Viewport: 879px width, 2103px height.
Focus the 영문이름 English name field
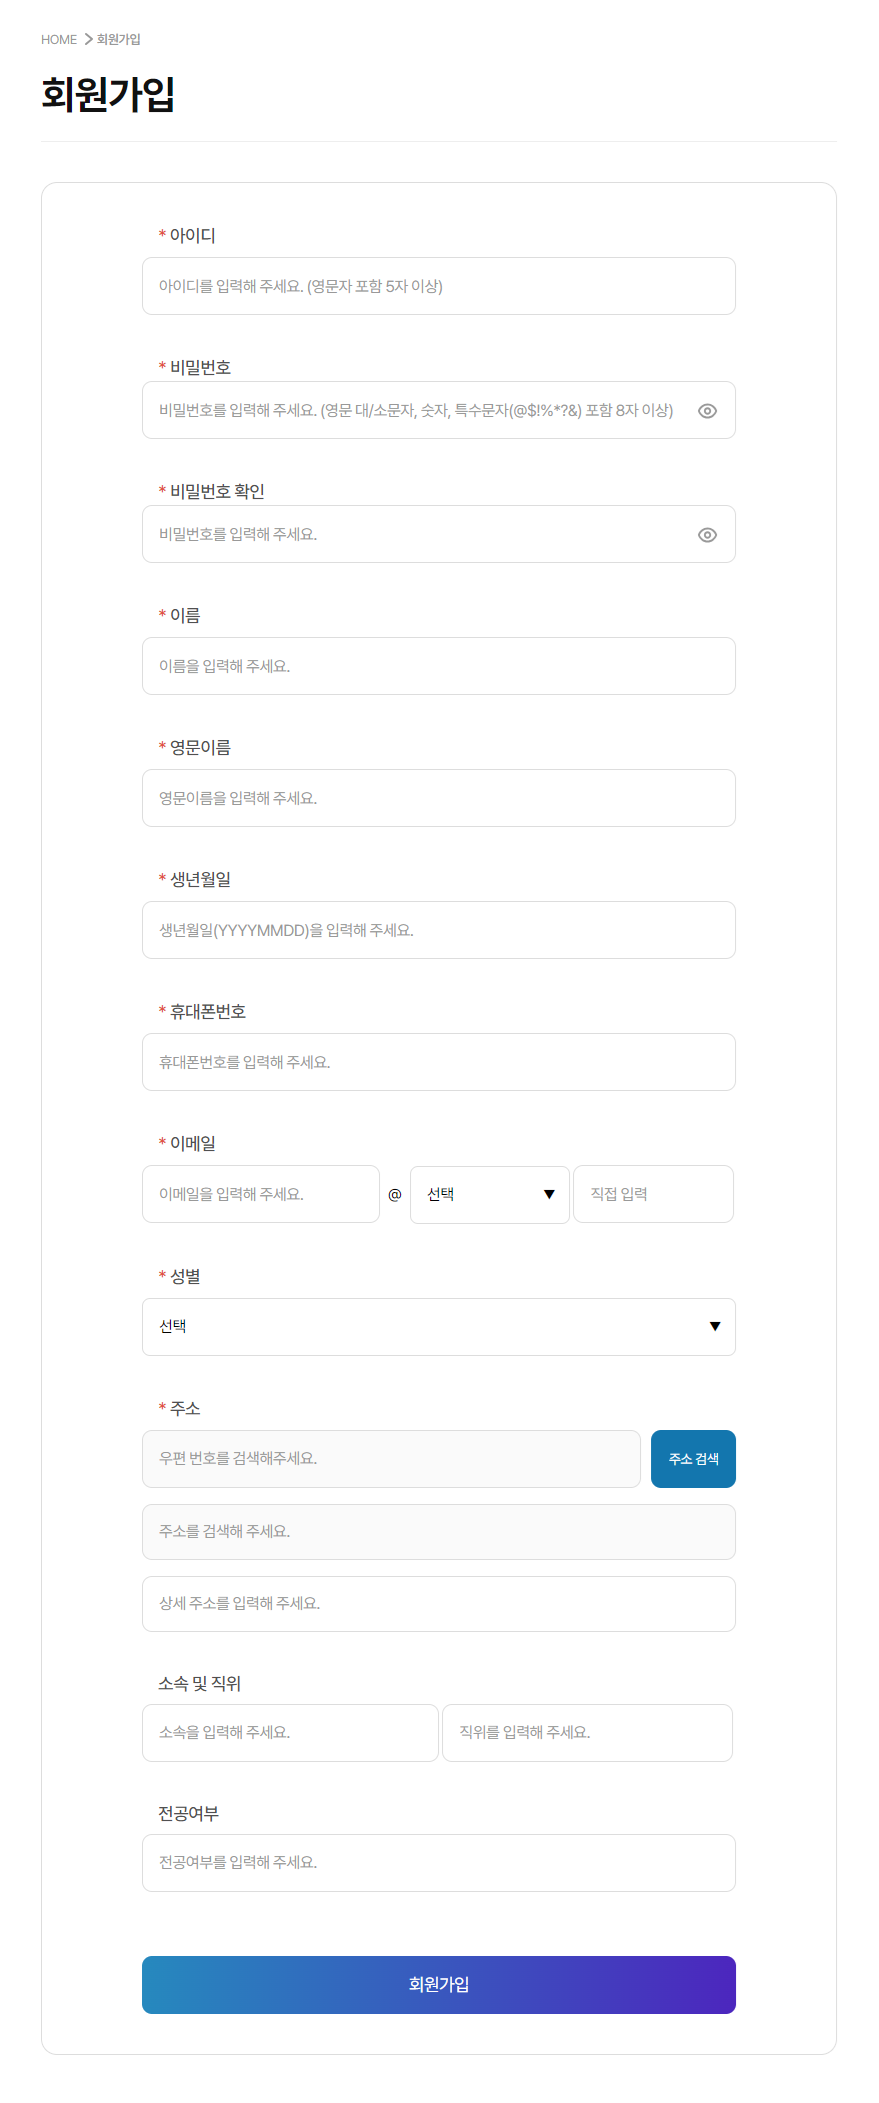438,798
